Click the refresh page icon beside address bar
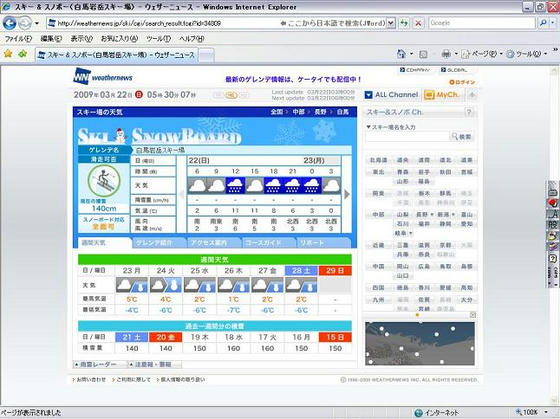The image size is (560, 419). coord(404,23)
